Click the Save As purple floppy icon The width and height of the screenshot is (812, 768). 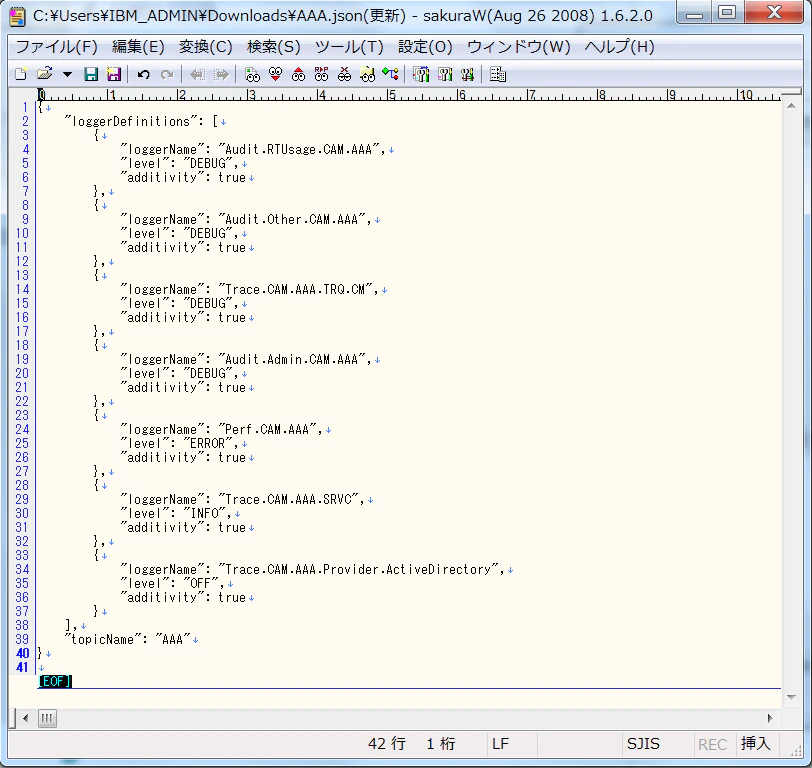[114, 74]
